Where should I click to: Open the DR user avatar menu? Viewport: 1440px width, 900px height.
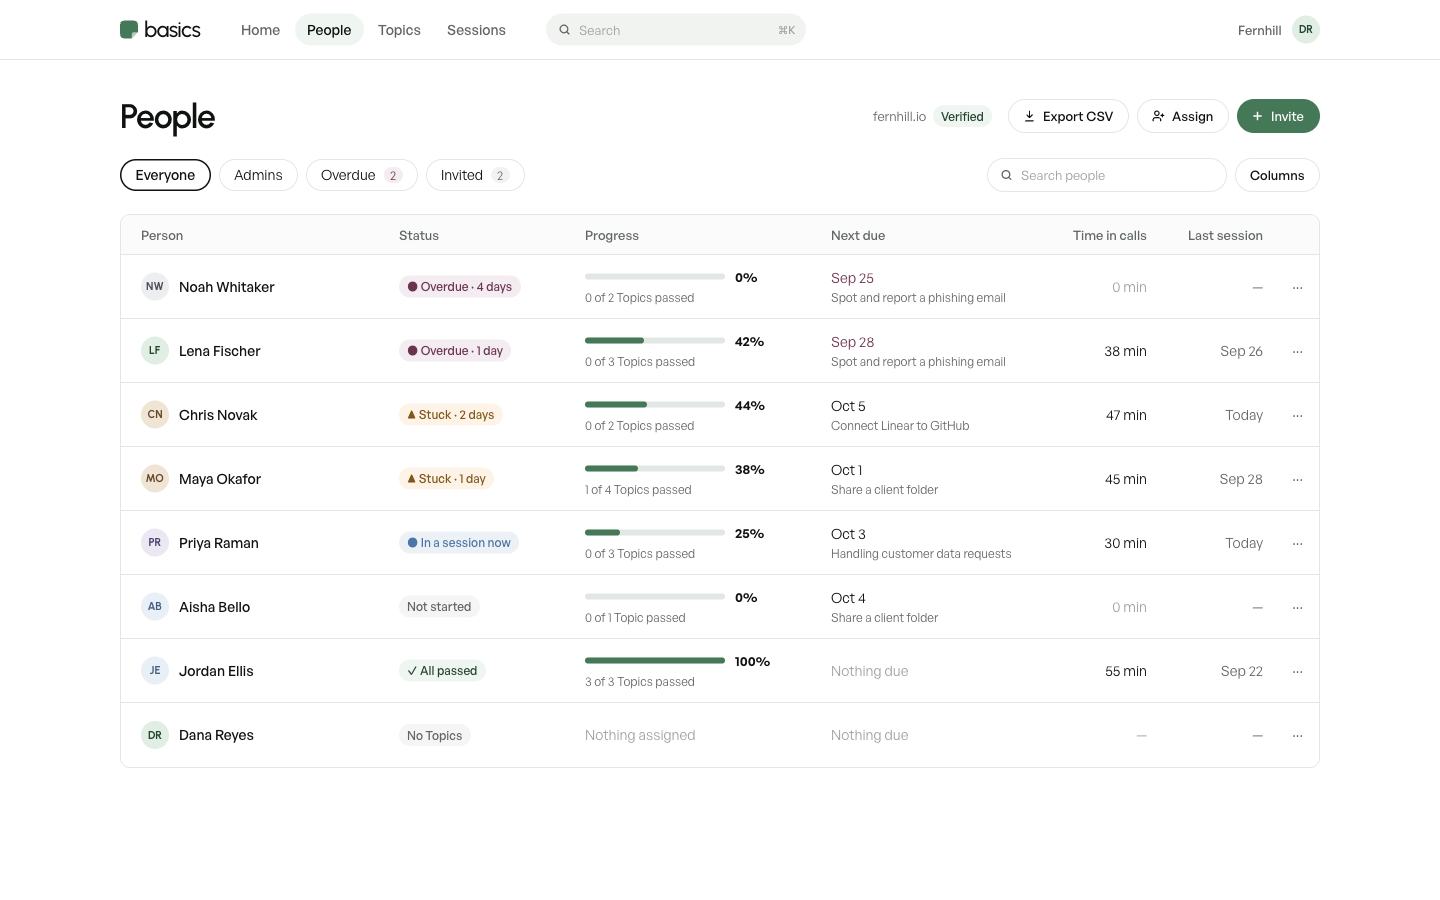[1306, 30]
